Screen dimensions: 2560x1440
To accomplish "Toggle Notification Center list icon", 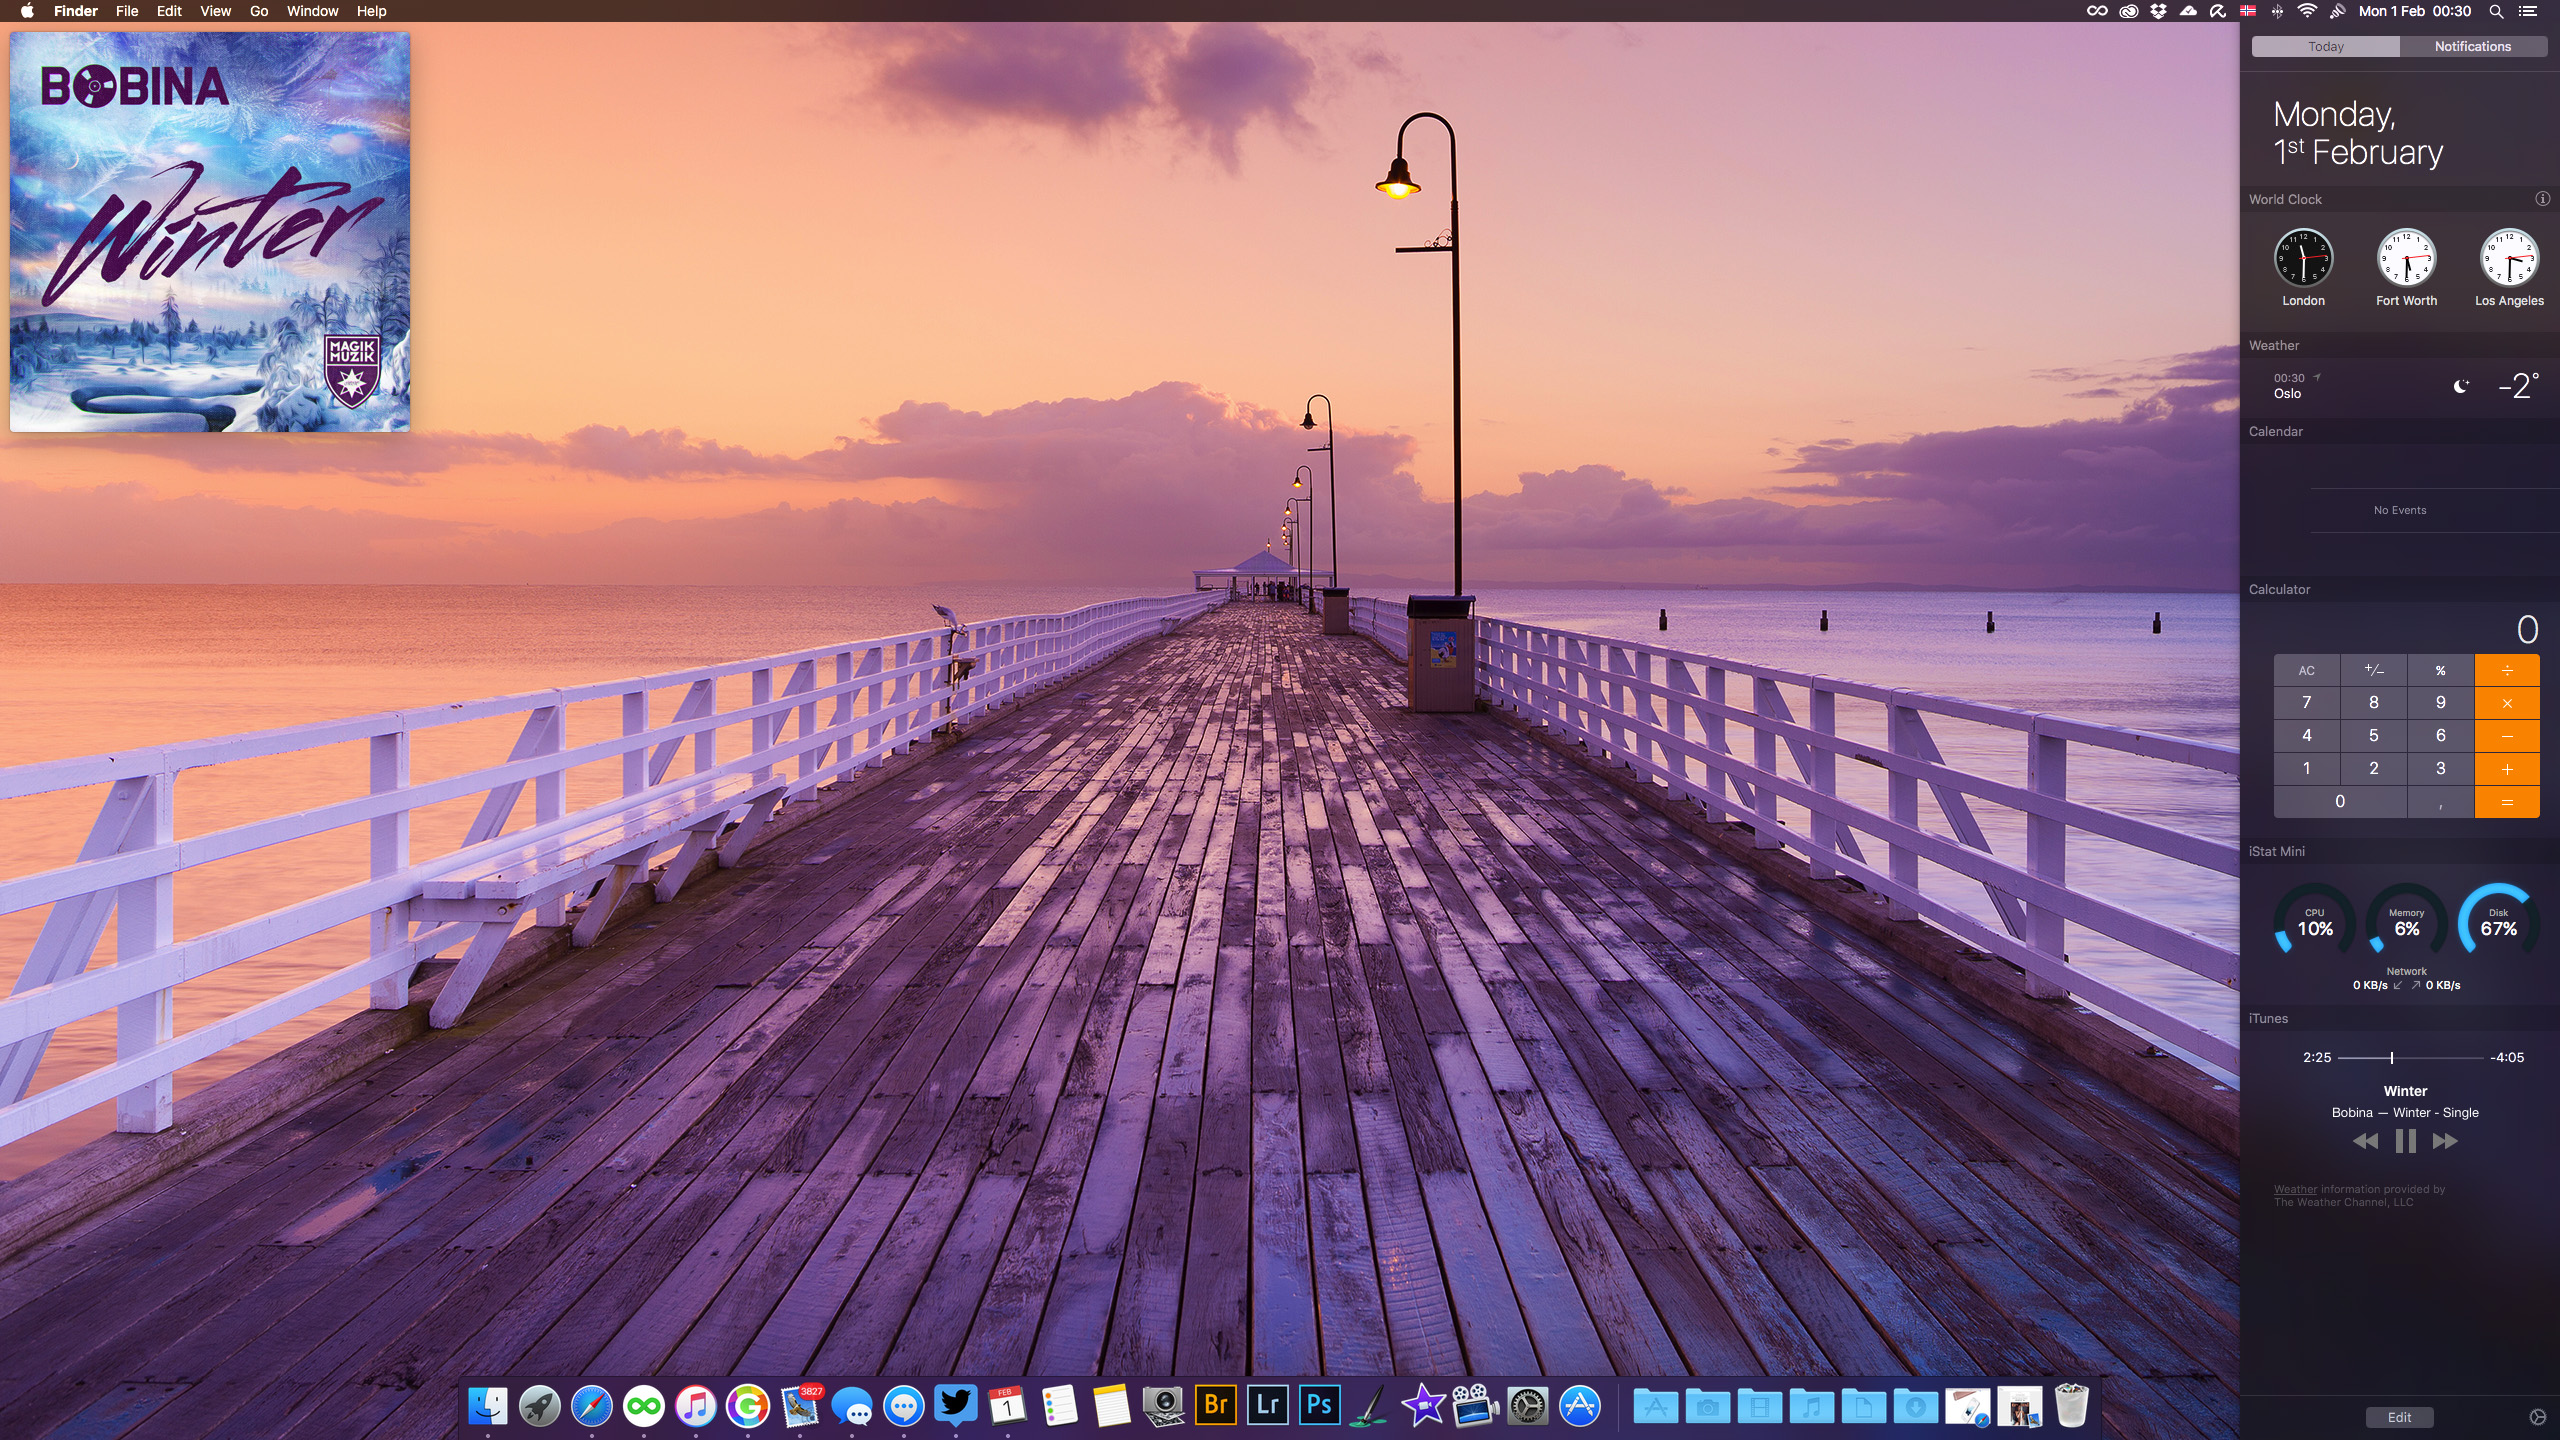I will (x=2528, y=11).
